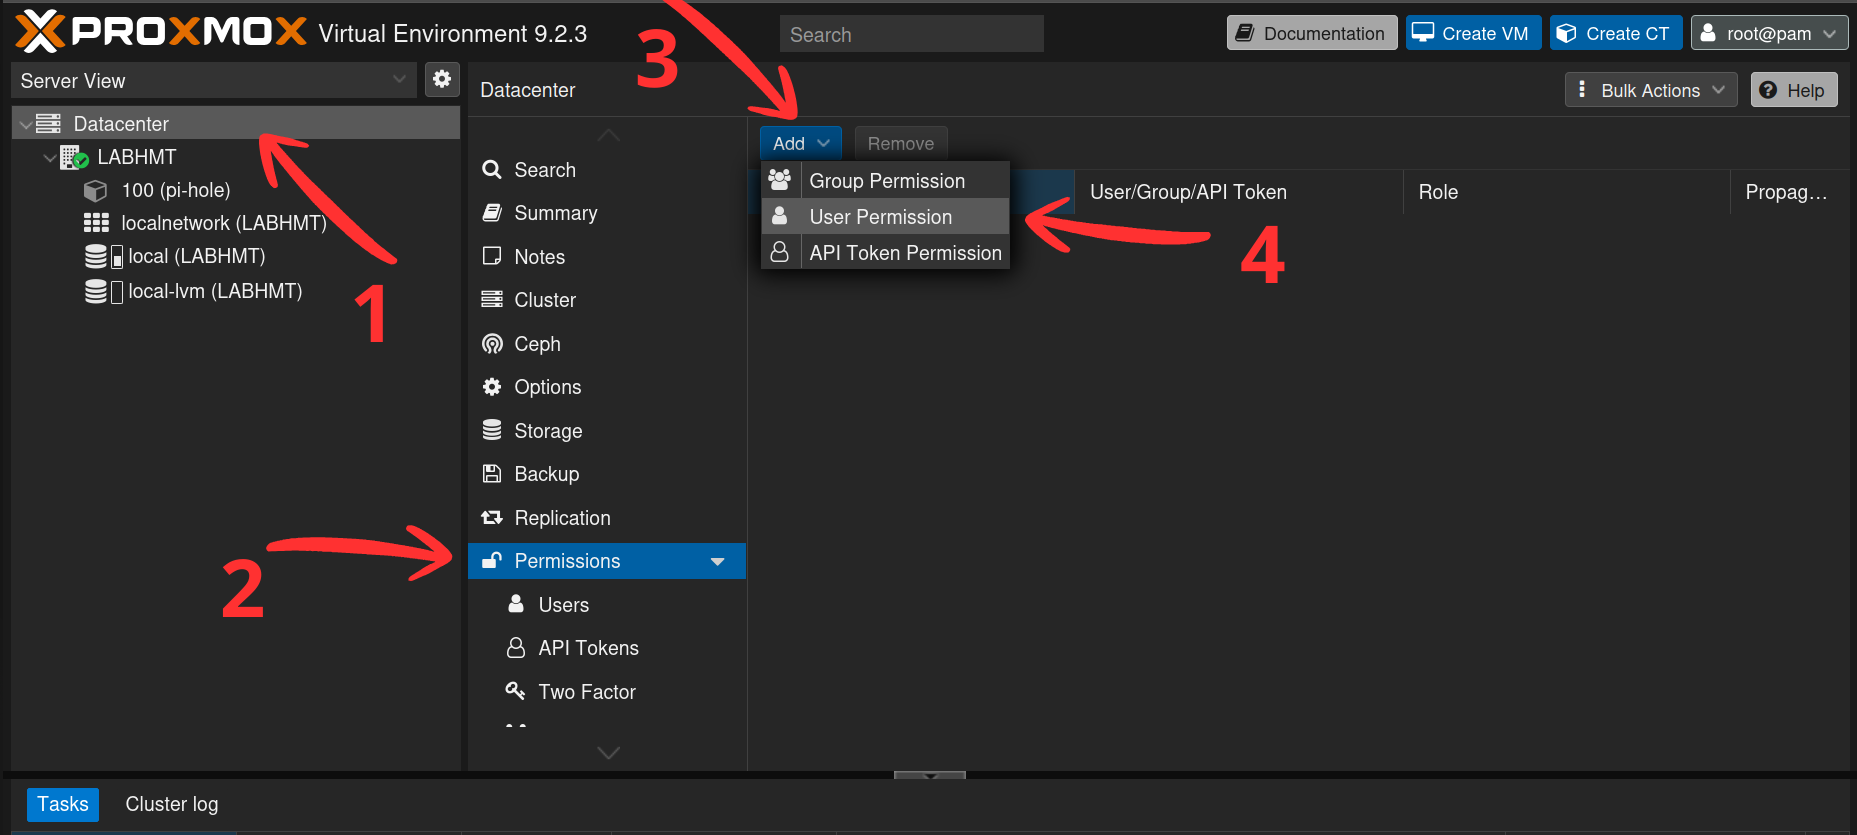Click the Role column header
Image resolution: width=1857 pixels, height=835 pixels.
point(1567,192)
